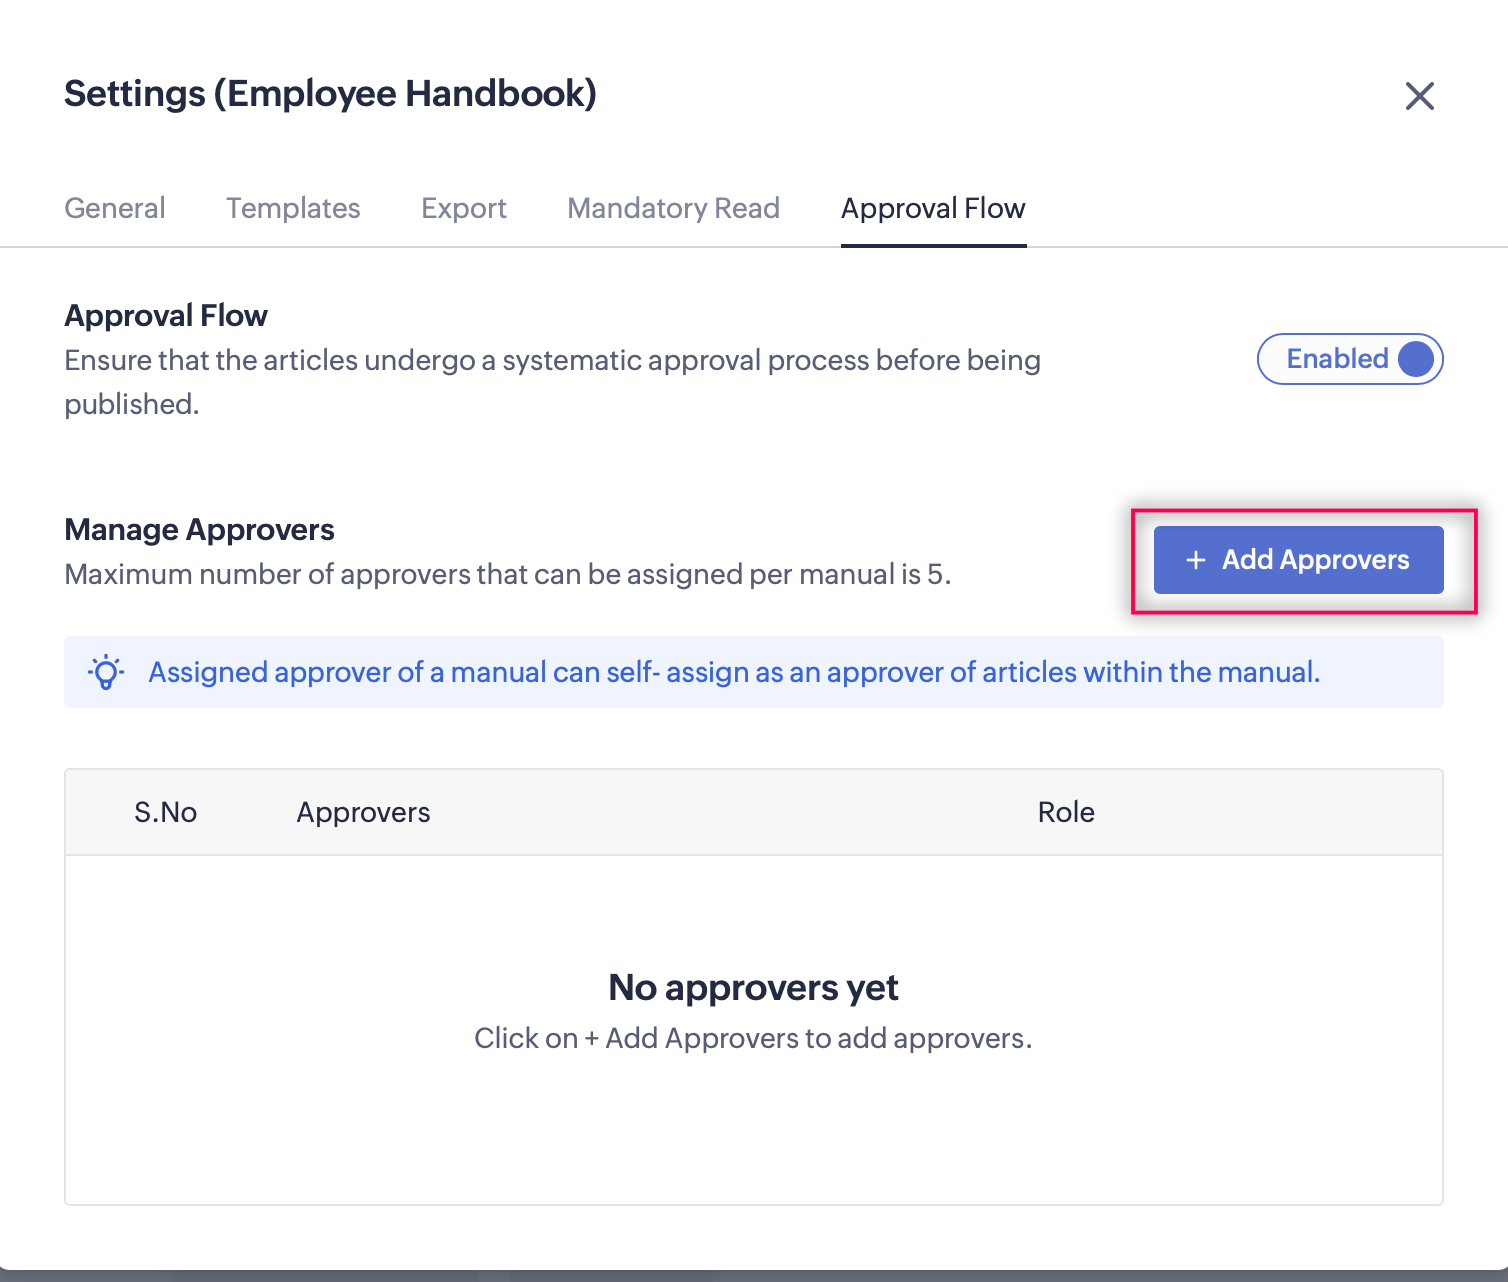Click the self-assign approver tip message
1508x1282 pixels.
(734, 672)
